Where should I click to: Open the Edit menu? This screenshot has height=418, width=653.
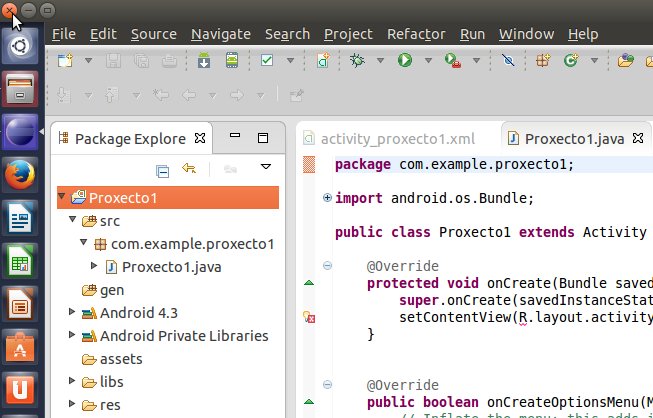click(103, 34)
